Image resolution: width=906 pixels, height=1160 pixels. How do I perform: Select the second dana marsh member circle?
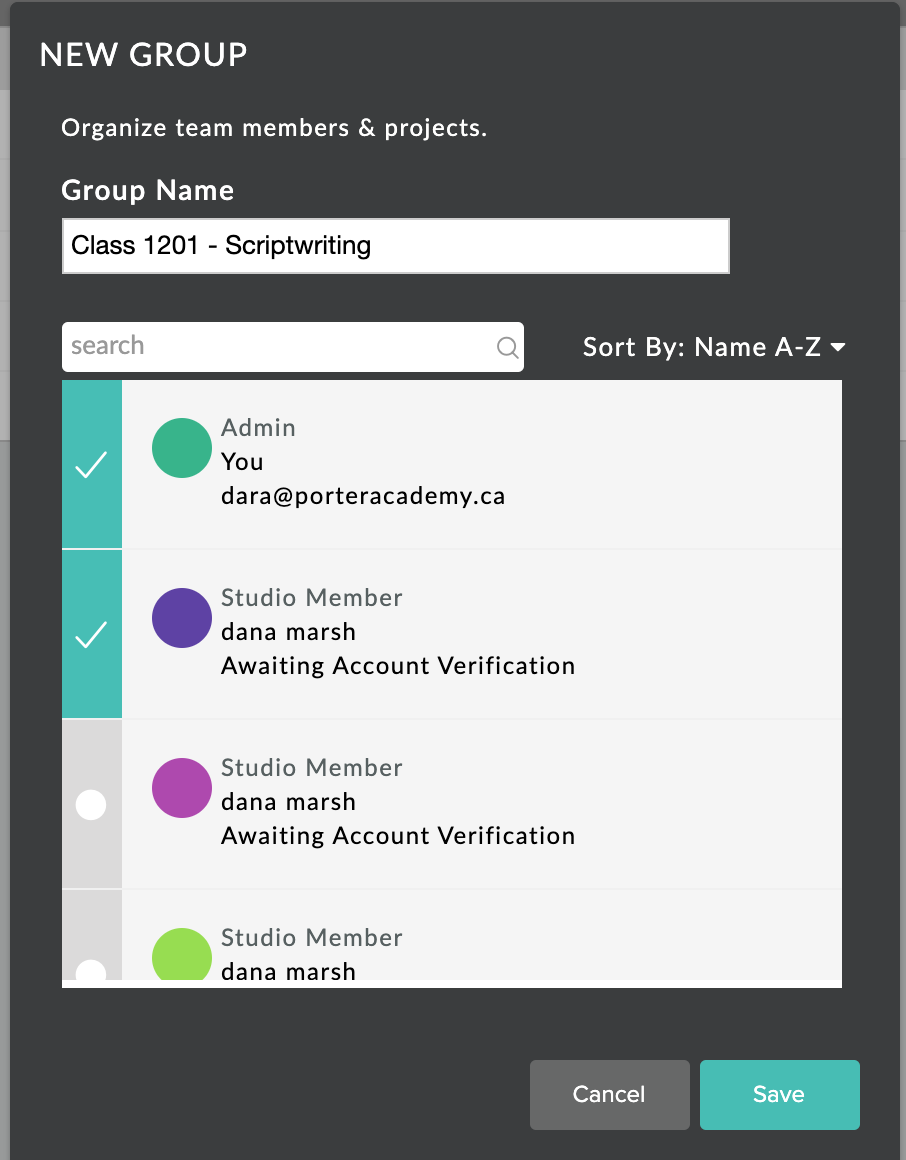91,805
